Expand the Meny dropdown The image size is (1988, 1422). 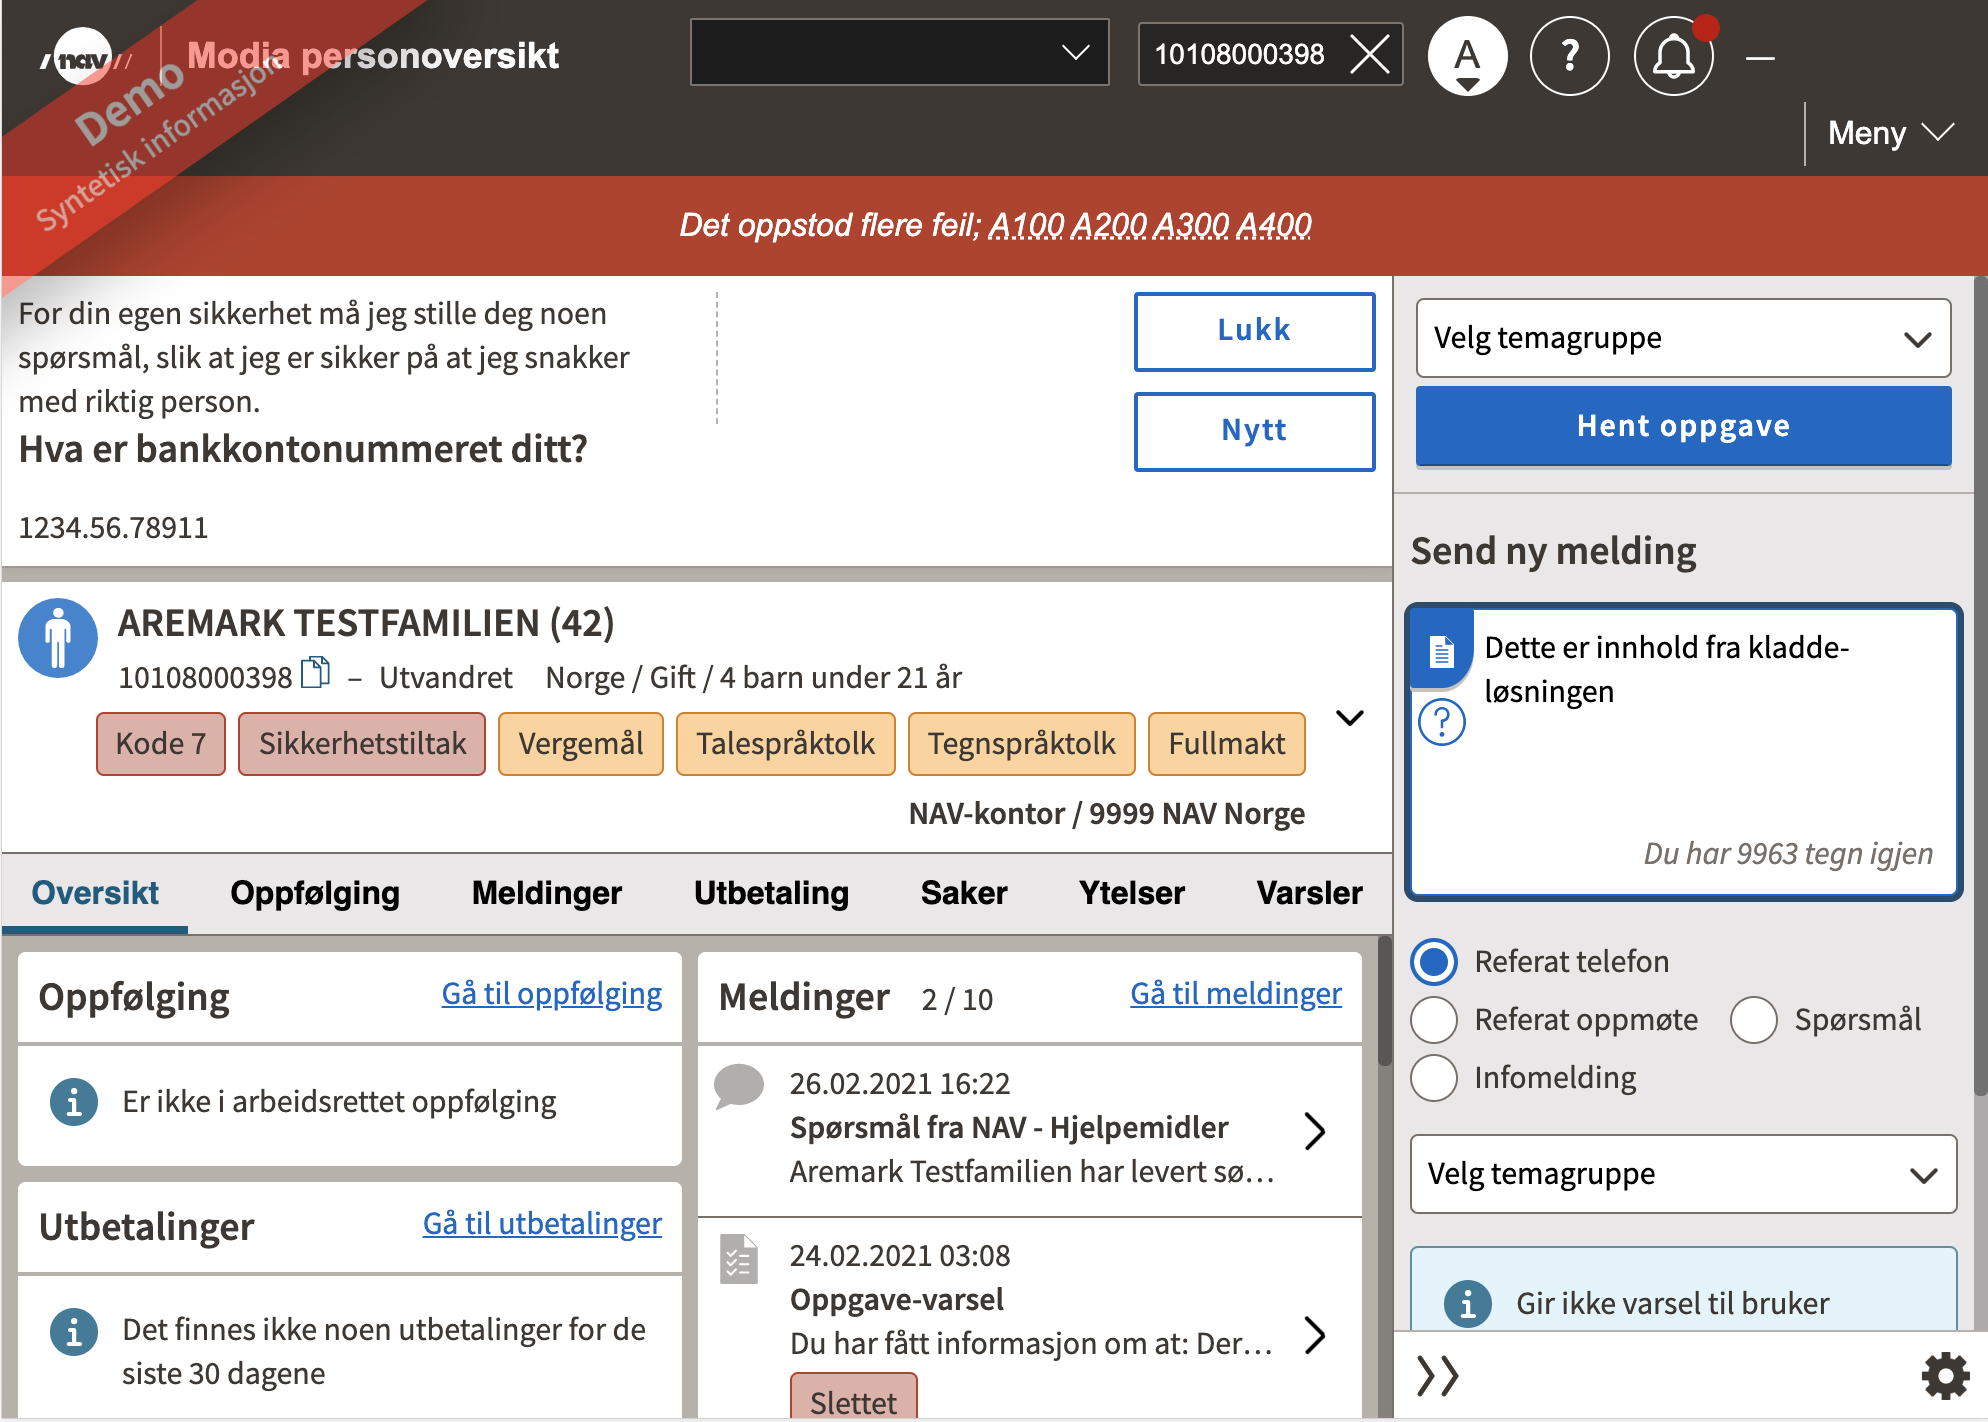tap(1889, 133)
